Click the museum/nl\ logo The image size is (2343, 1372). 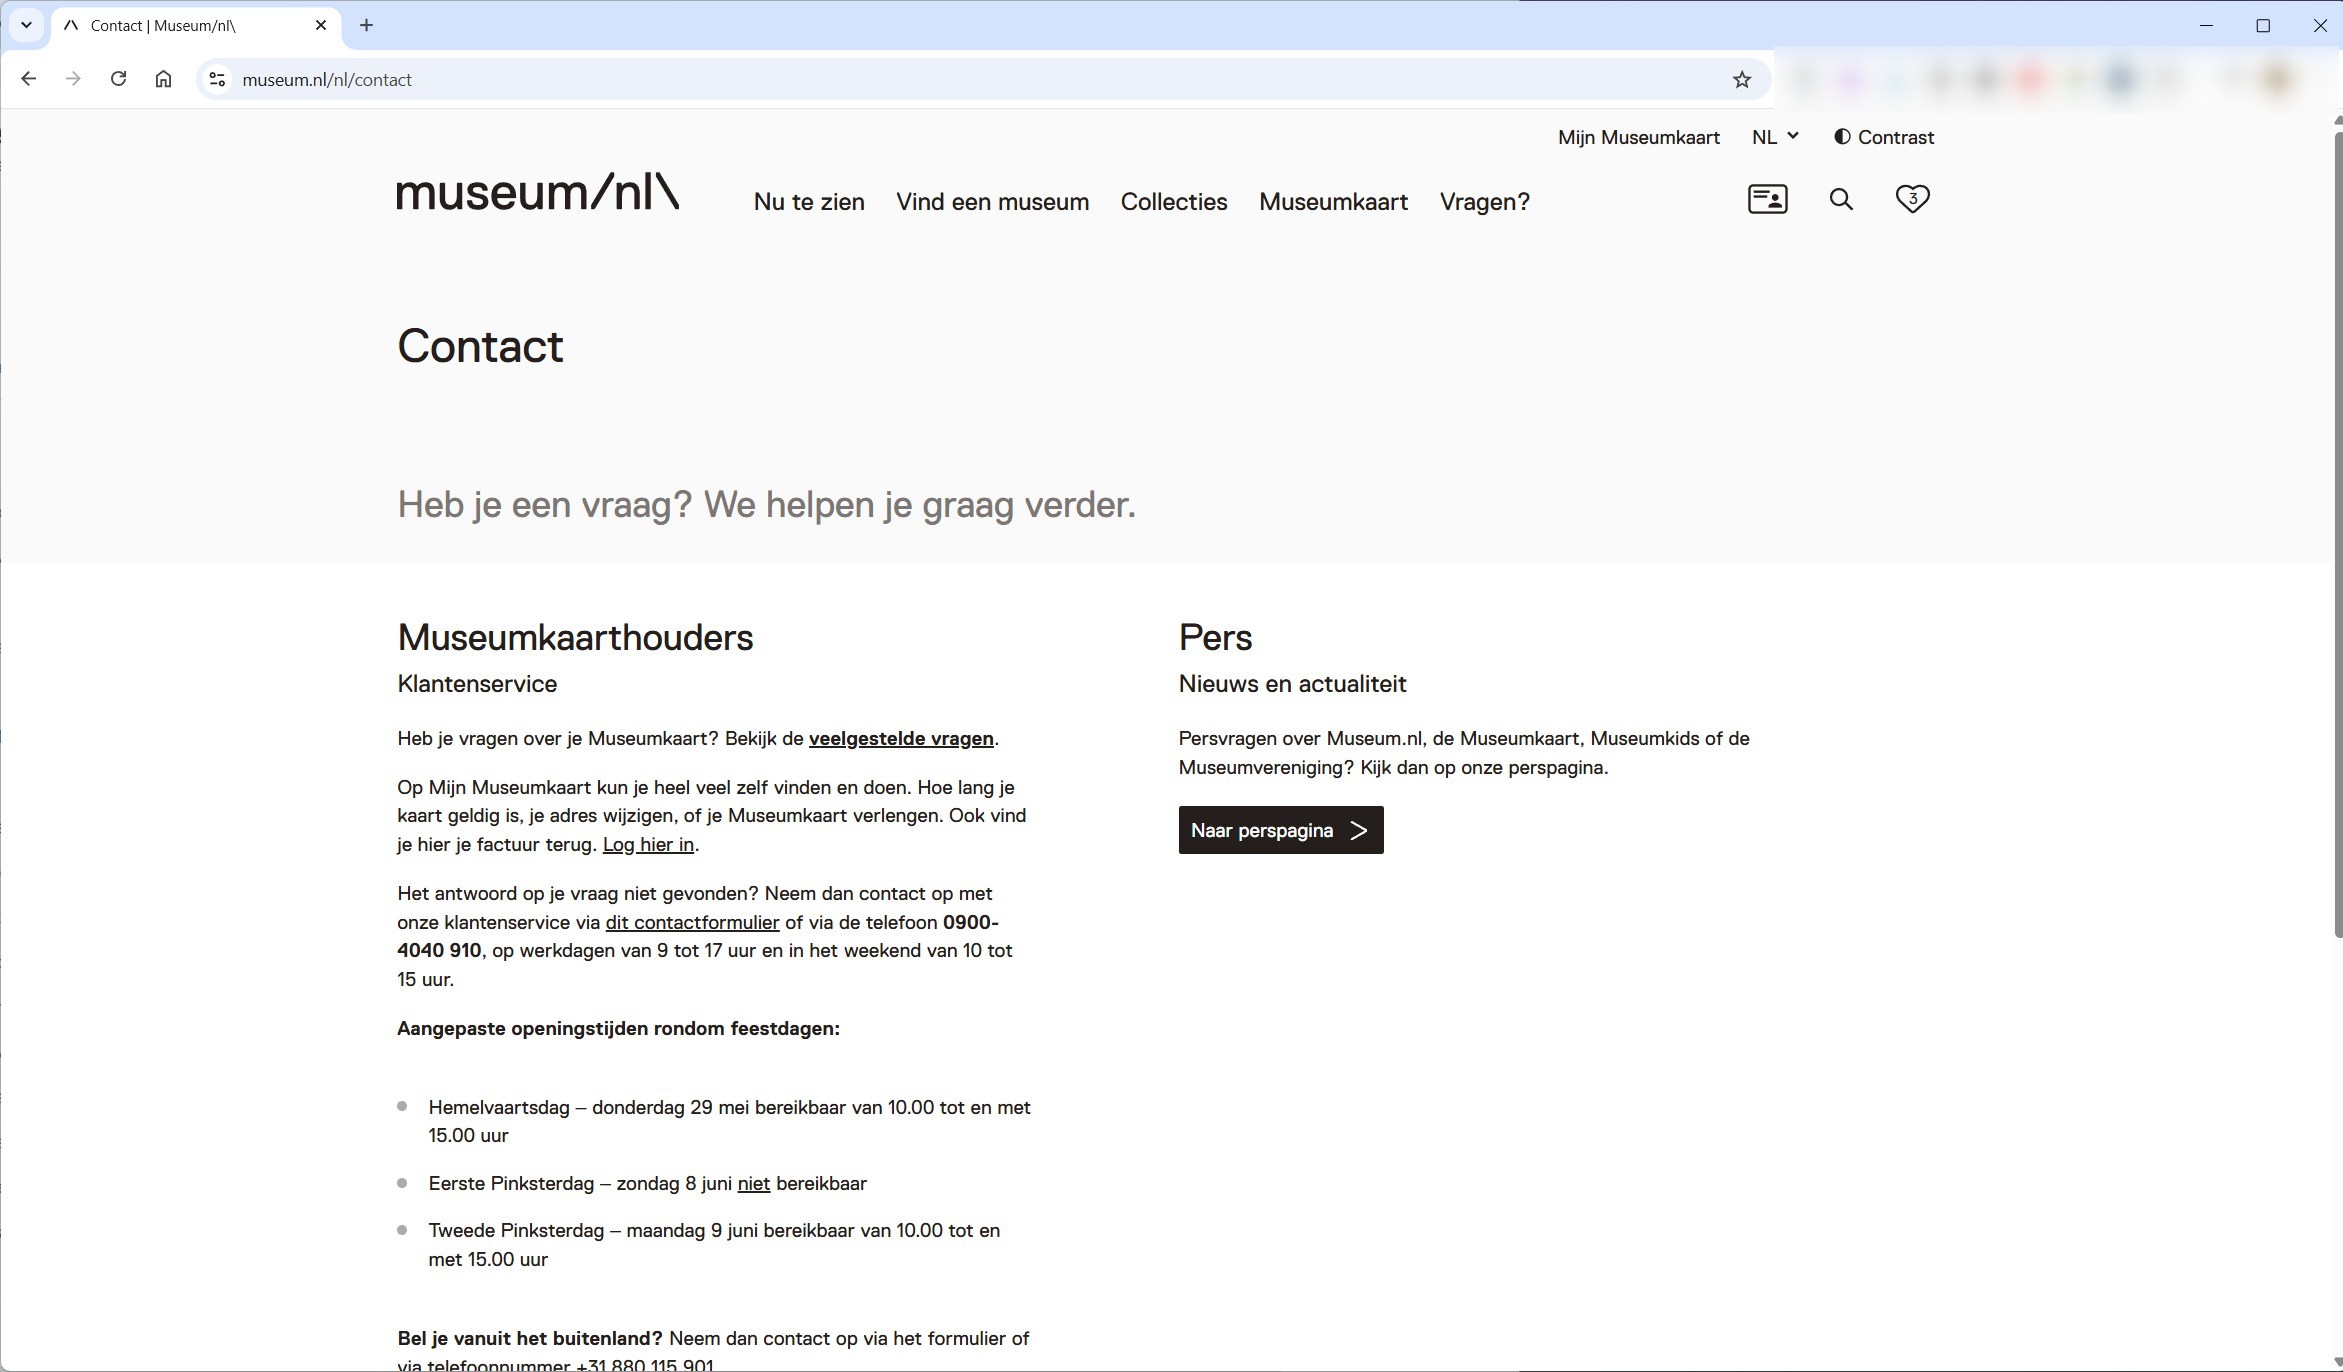(538, 191)
